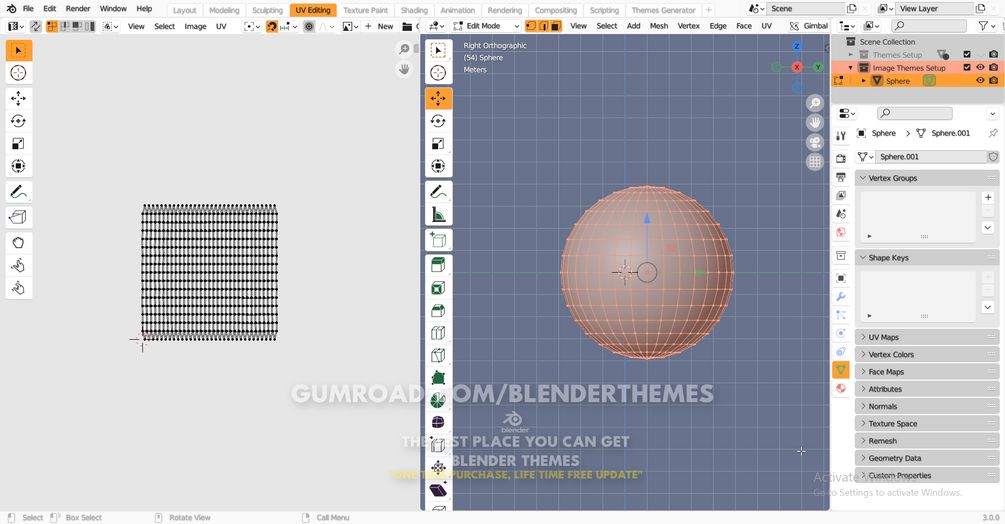The height and width of the screenshot is (524, 1005).
Task: Toggle camera view in the 3D viewport
Action: coord(815,142)
